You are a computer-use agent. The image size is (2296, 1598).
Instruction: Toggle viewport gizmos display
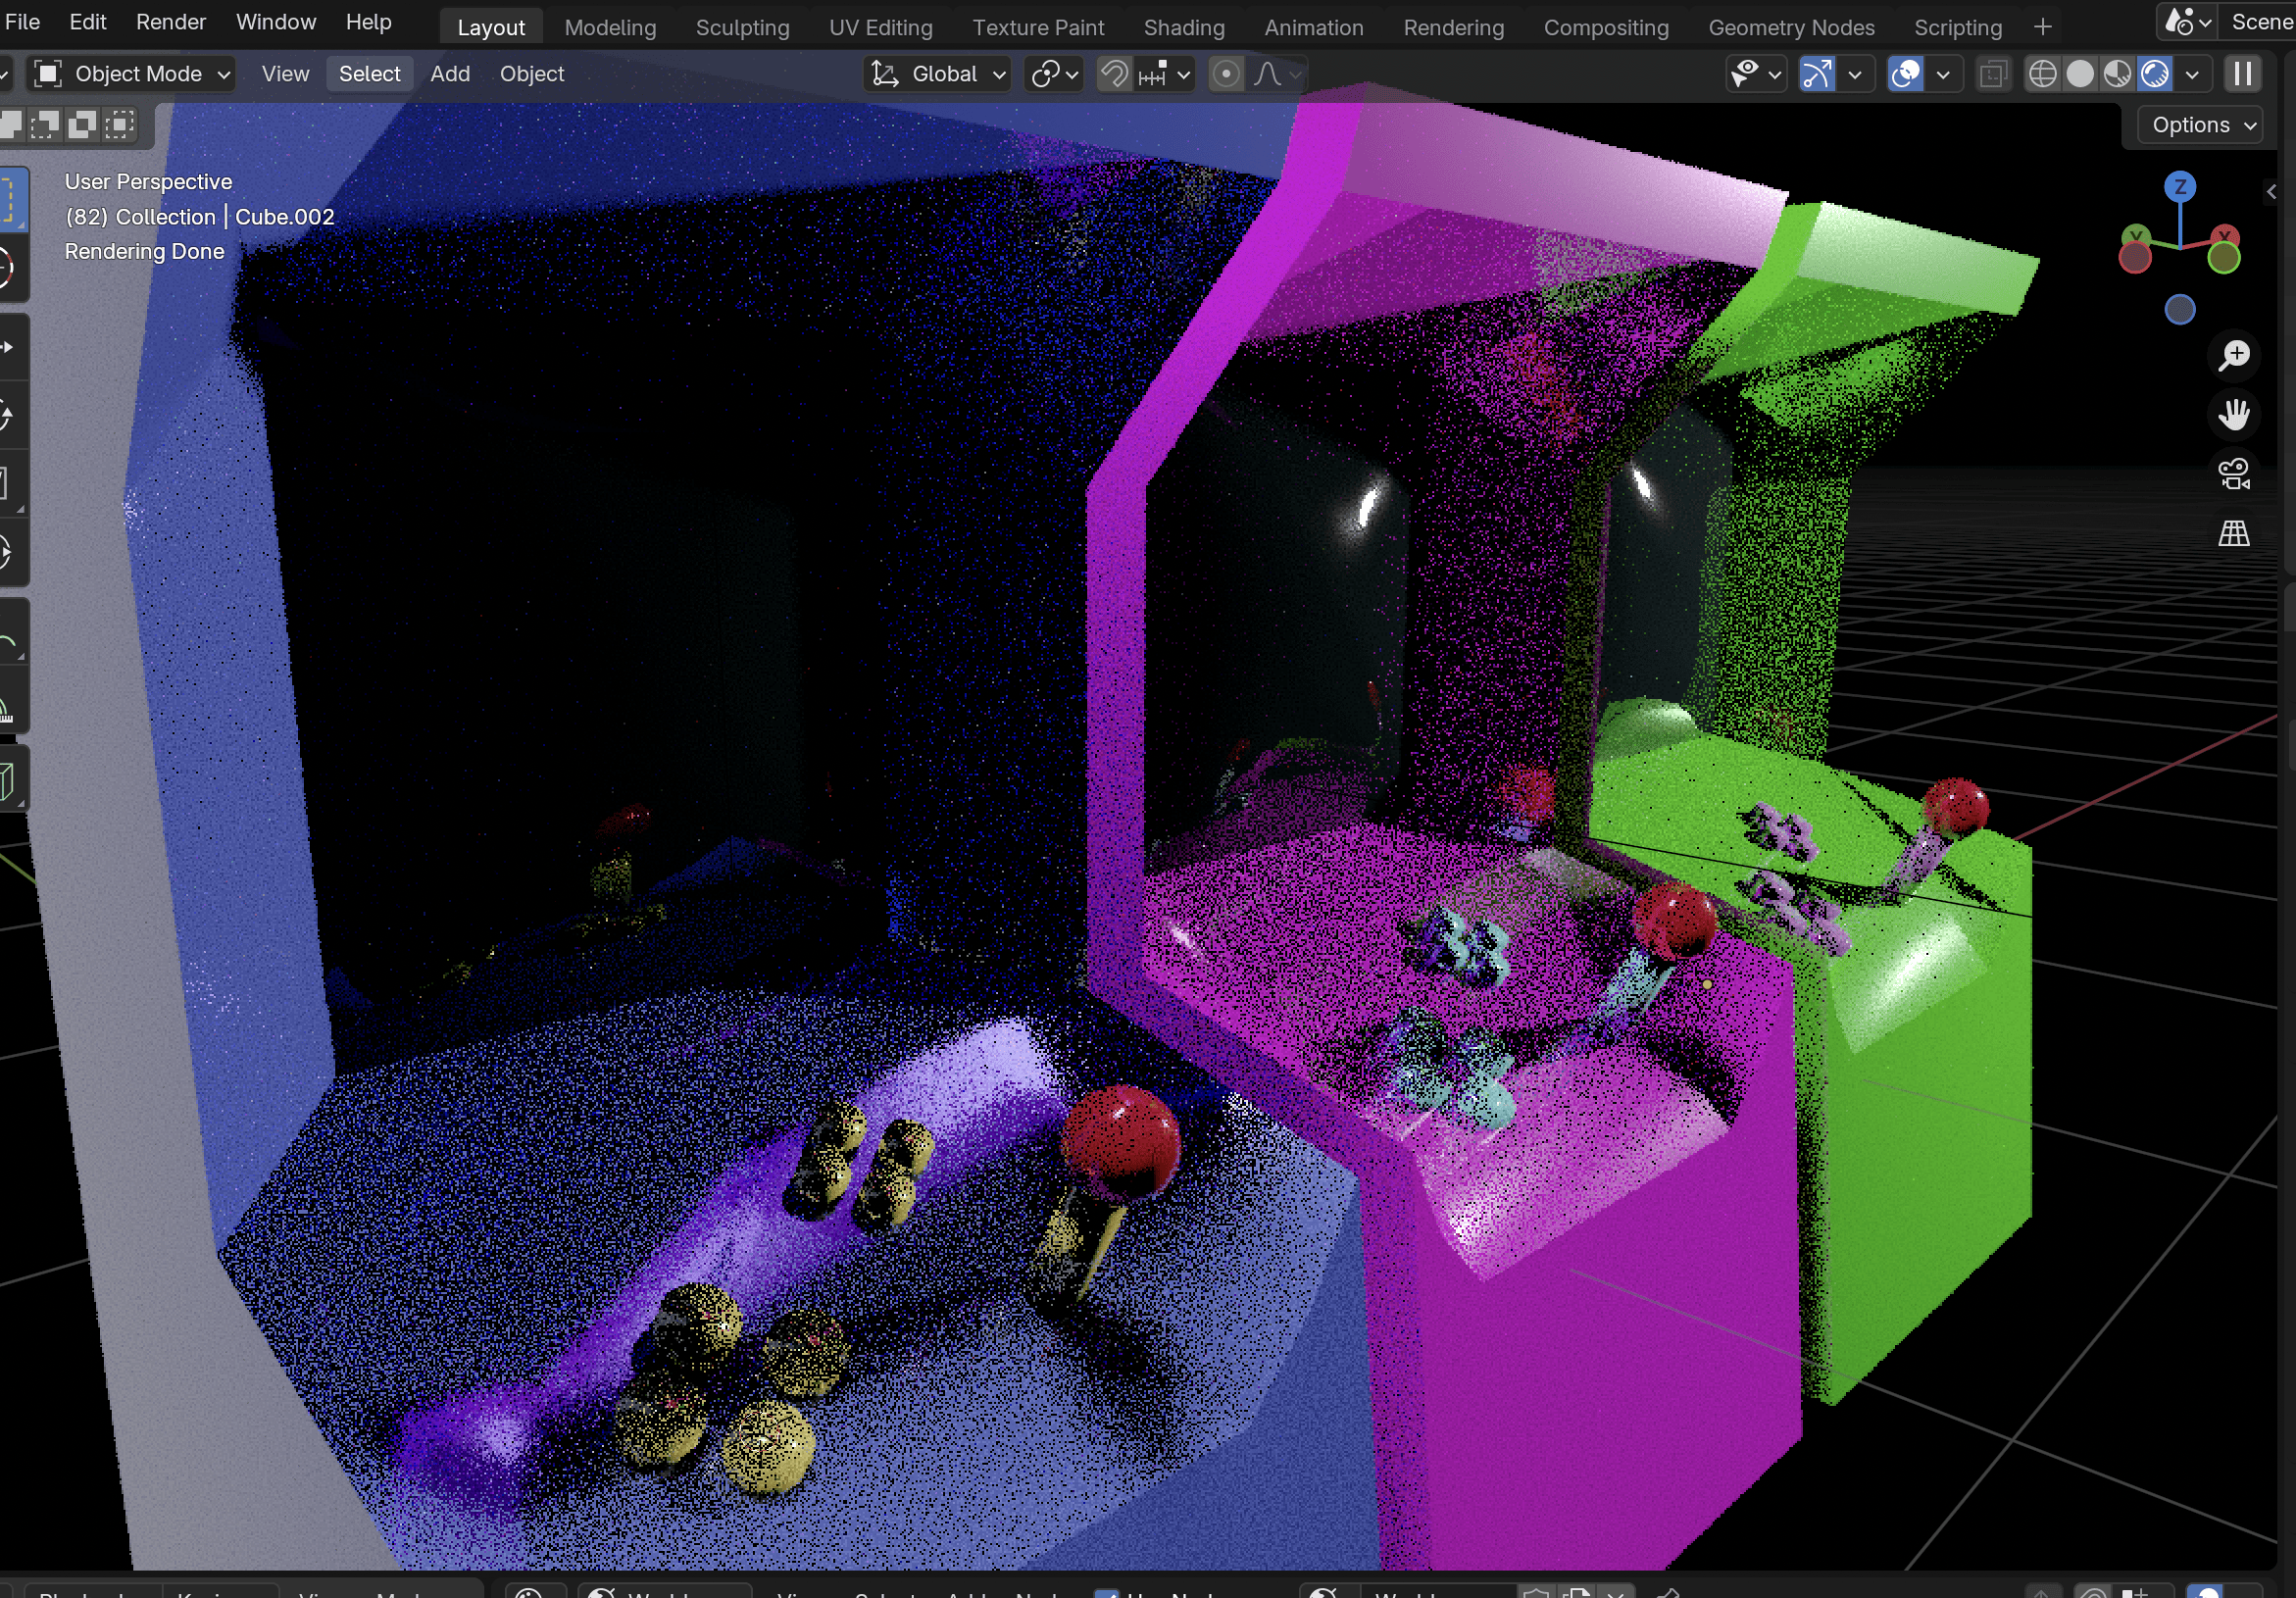coord(1817,74)
